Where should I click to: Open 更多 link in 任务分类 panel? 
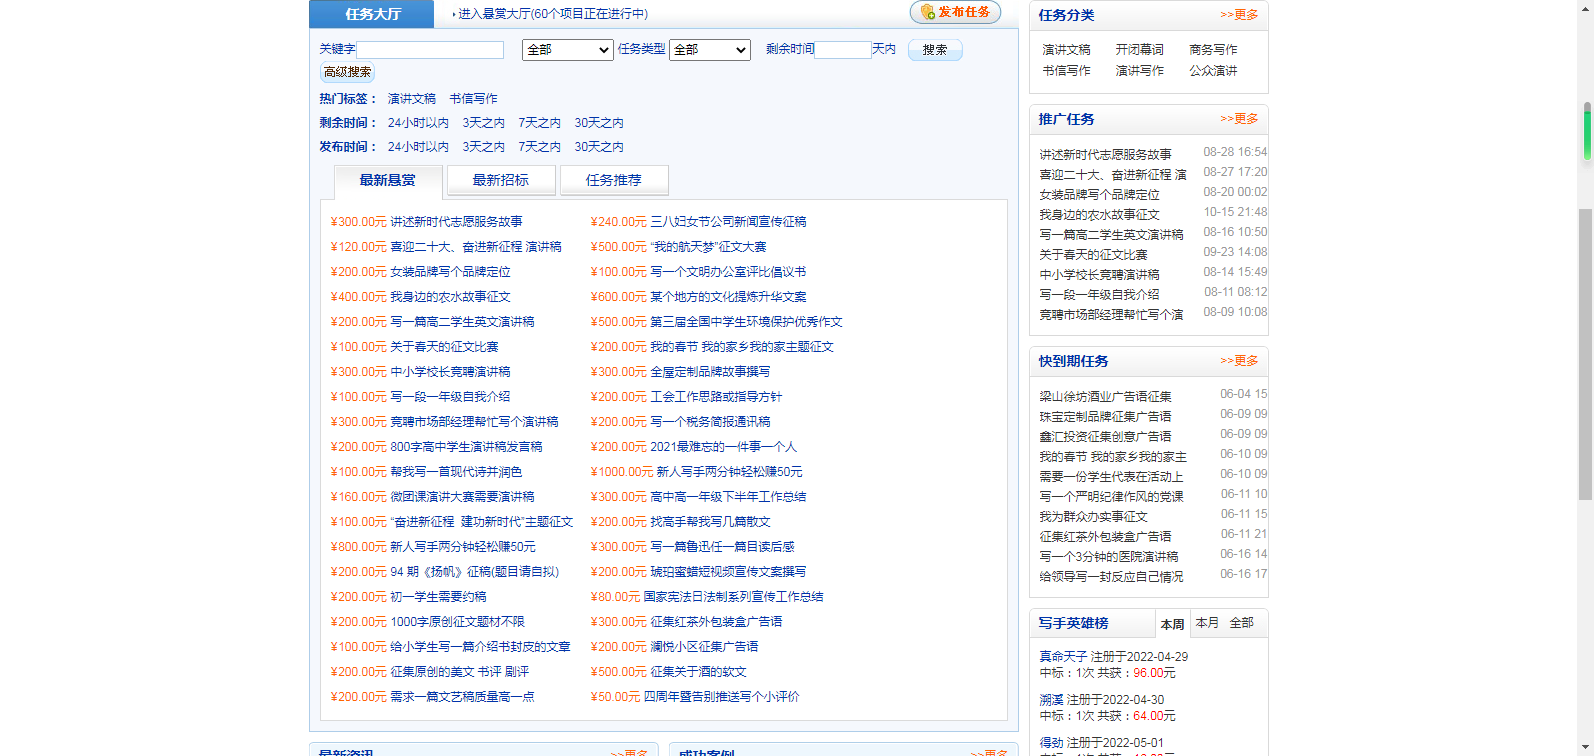[1239, 15]
